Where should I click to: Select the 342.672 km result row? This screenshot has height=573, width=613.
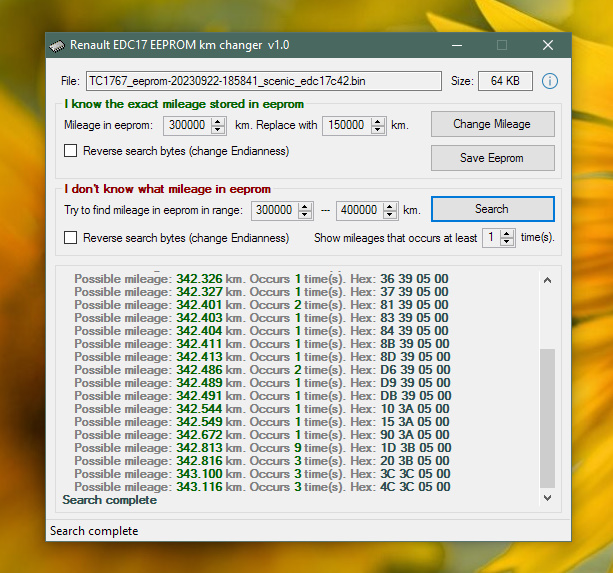point(262,434)
